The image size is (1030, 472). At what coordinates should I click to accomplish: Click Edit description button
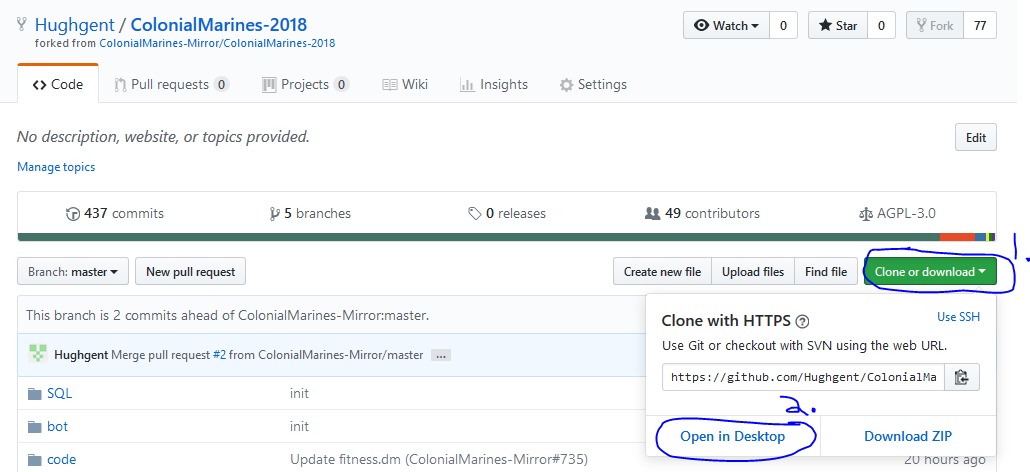coord(975,137)
